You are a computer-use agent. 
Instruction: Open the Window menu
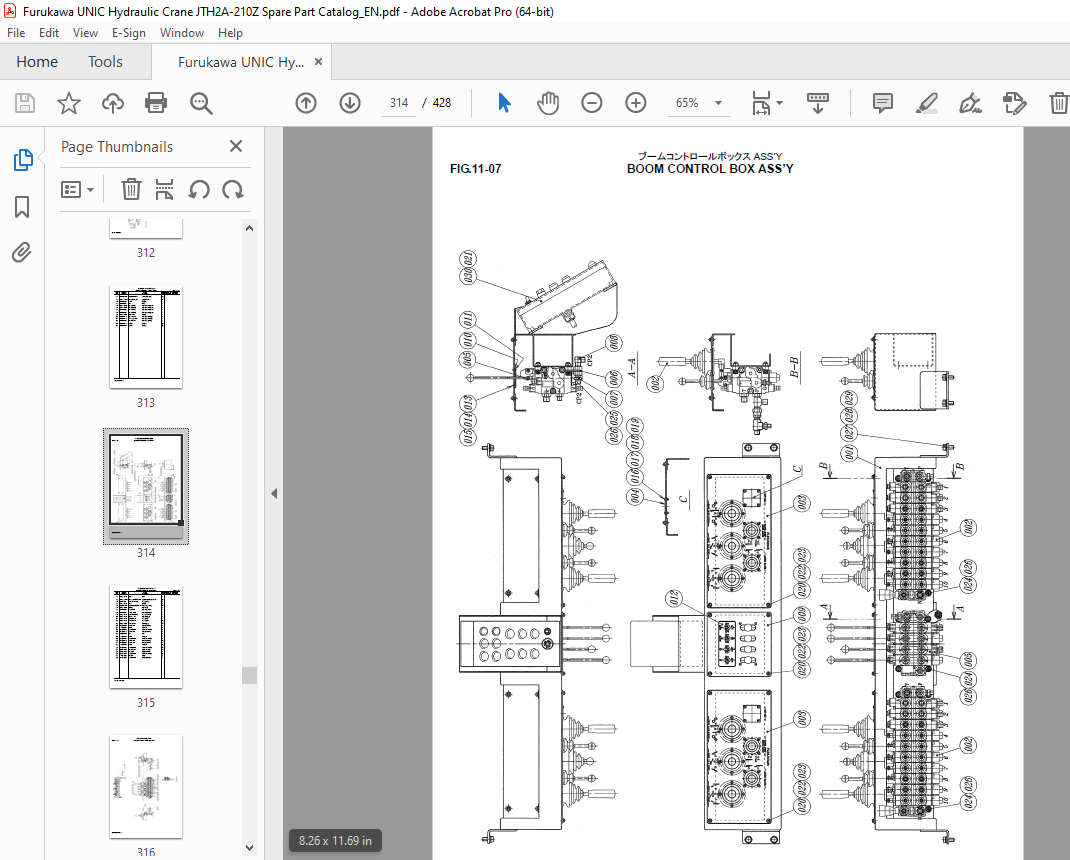click(x=182, y=33)
